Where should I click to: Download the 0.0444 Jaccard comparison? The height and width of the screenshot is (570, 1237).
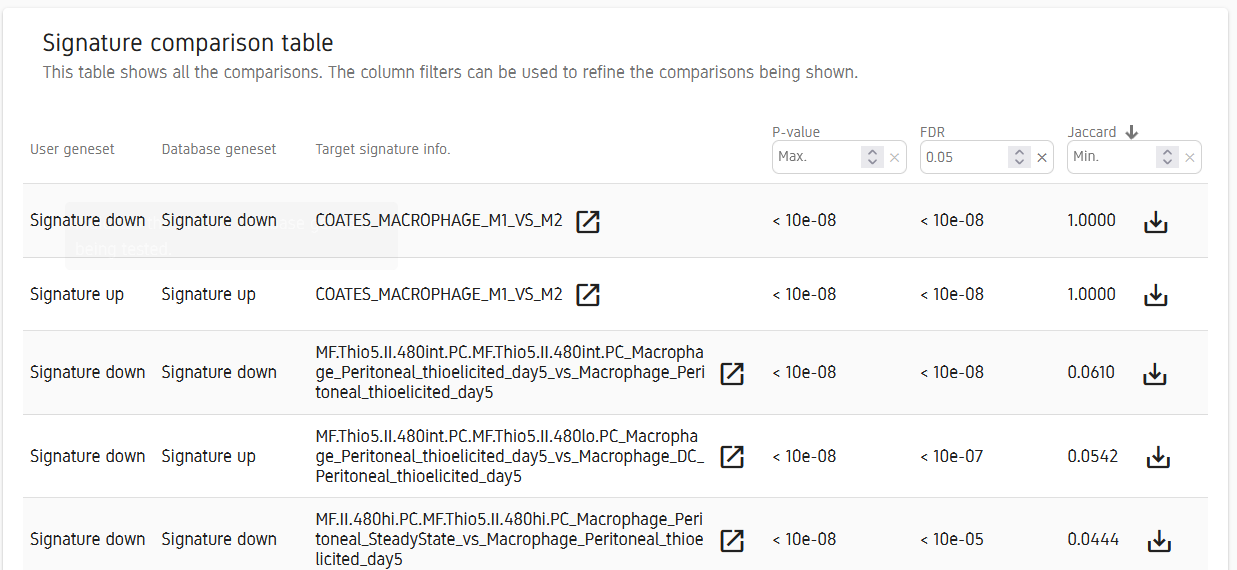click(1158, 541)
